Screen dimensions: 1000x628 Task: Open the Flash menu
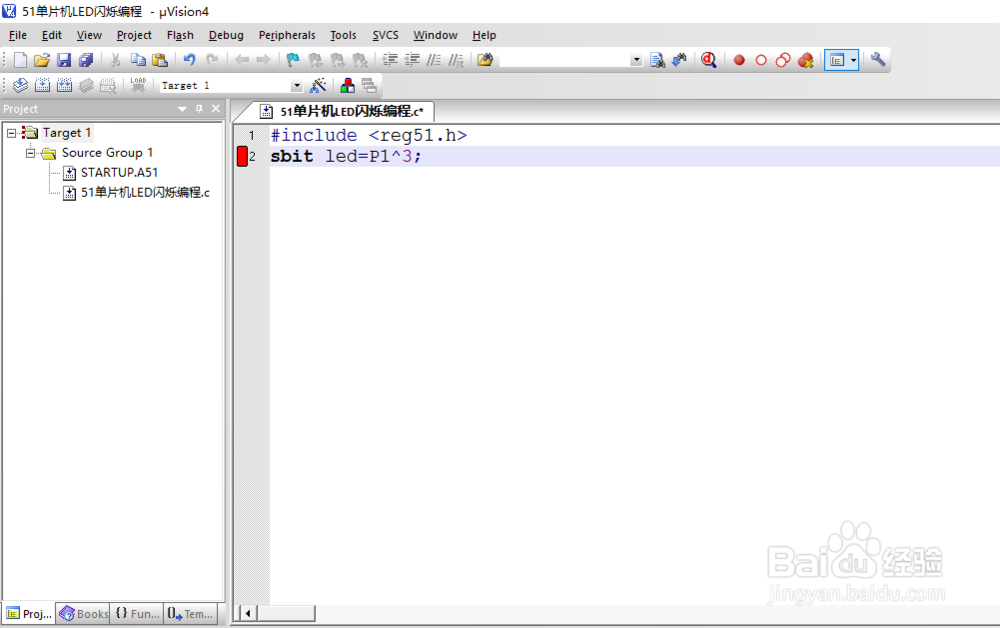pos(180,35)
